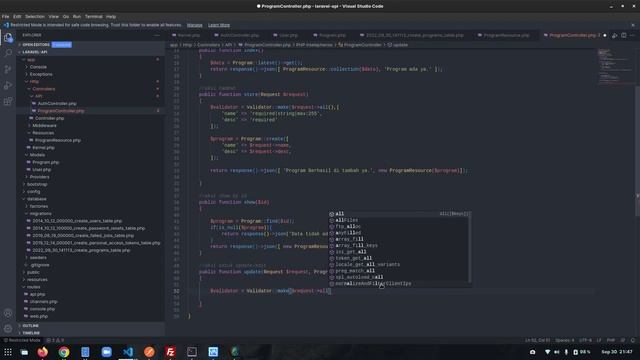
Task: Open the Terminal menu
Action: click(93, 17)
